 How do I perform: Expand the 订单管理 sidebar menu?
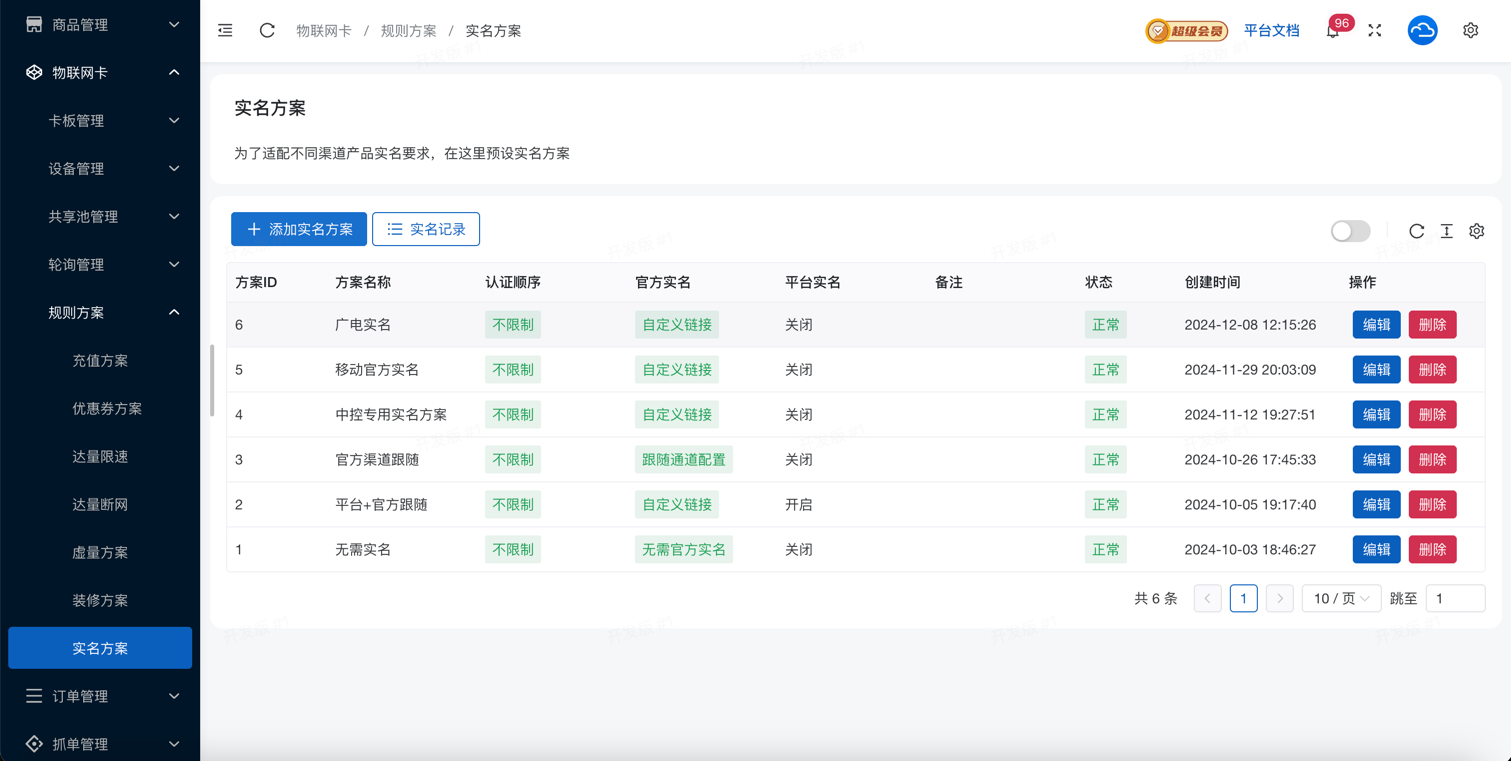point(100,696)
